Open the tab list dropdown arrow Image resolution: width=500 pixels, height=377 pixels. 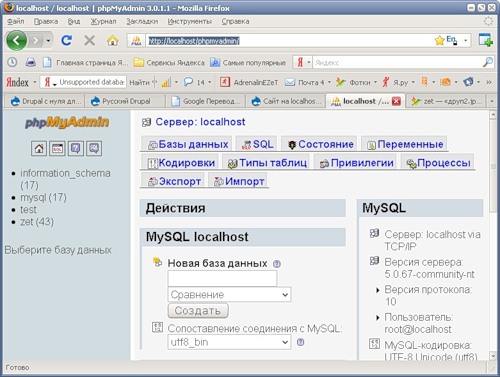[x=492, y=101]
